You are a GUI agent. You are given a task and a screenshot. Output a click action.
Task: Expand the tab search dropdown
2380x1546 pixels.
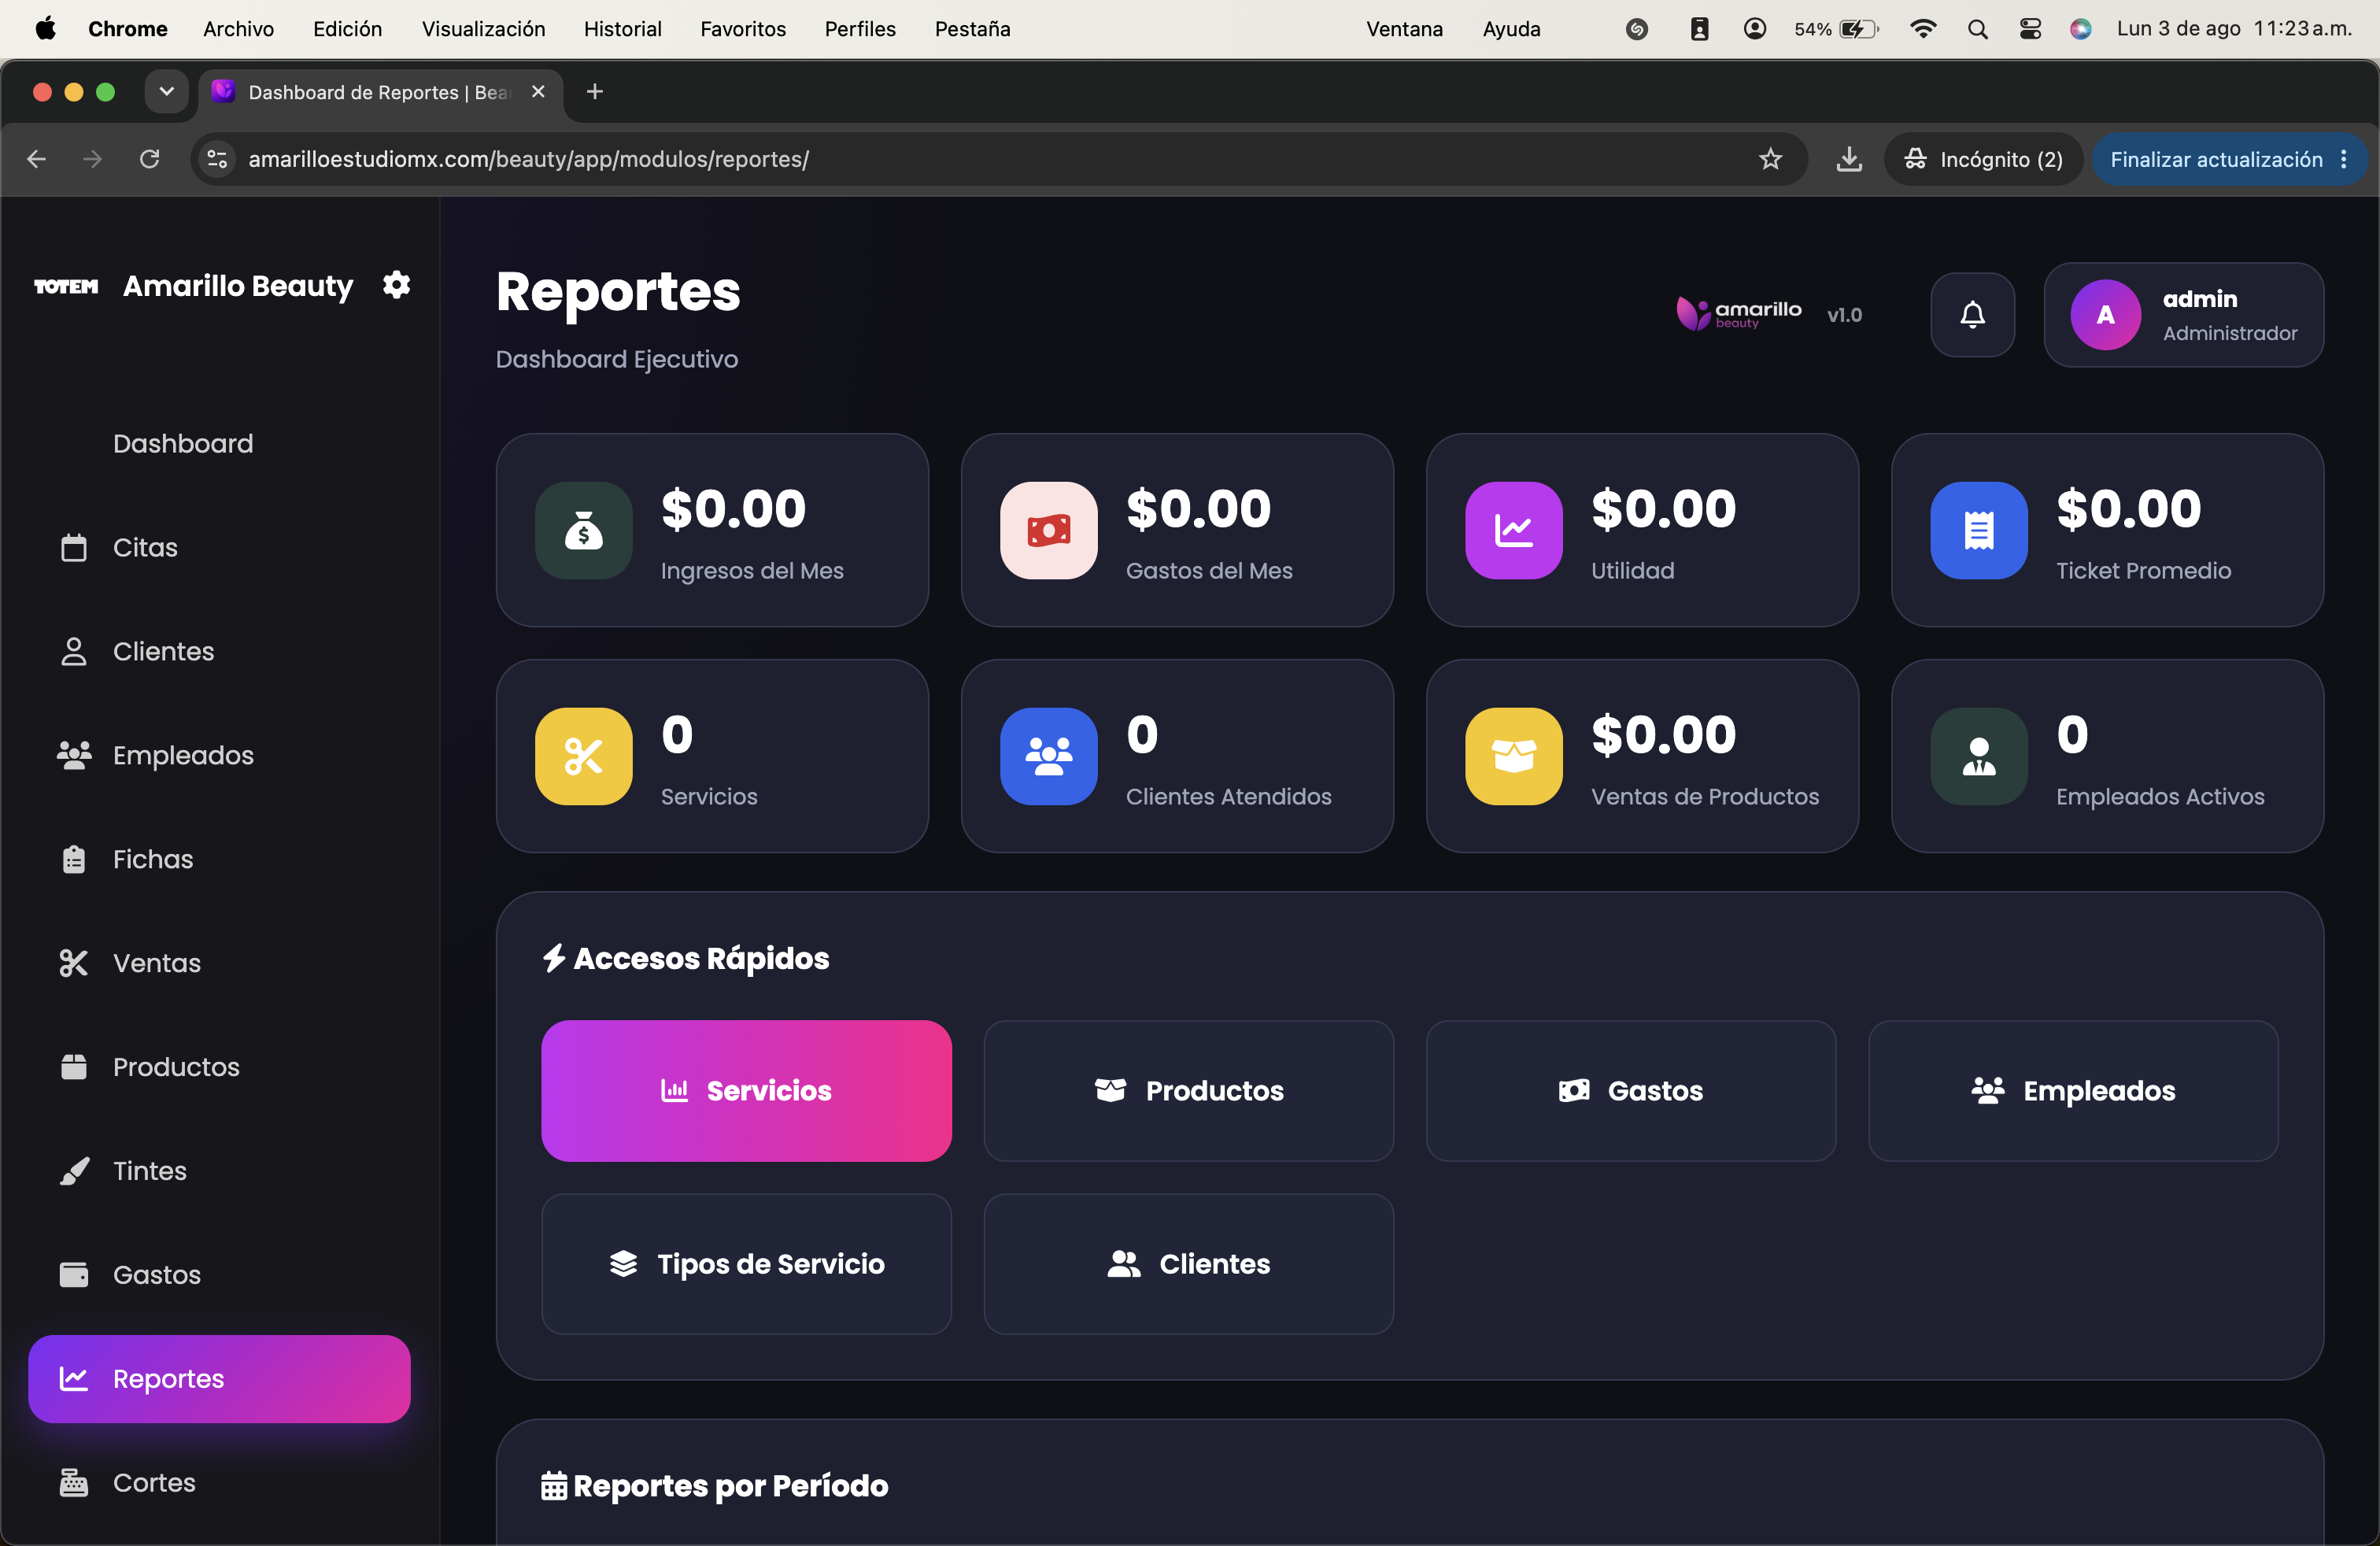point(167,92)
